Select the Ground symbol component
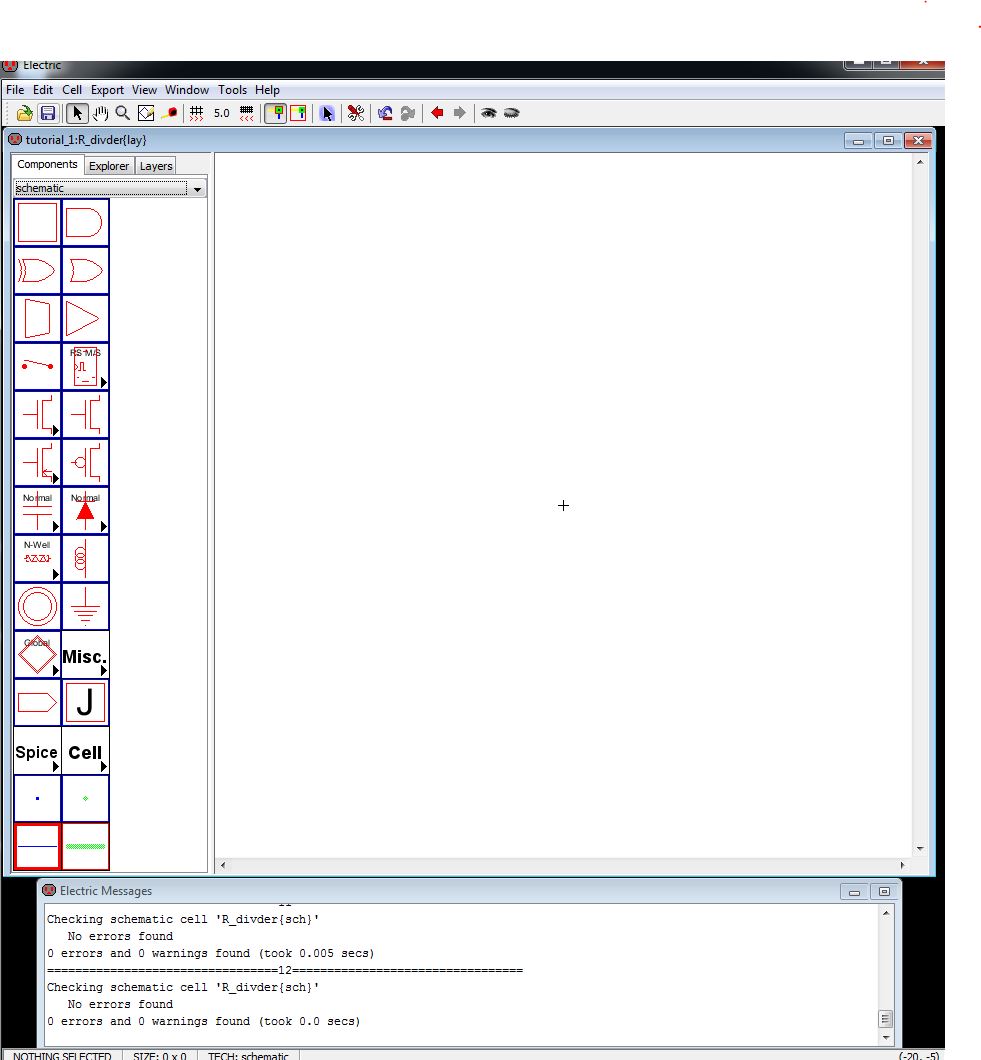Image resolution: width=981 pixels, height=1060 pixels. (85, 606)
